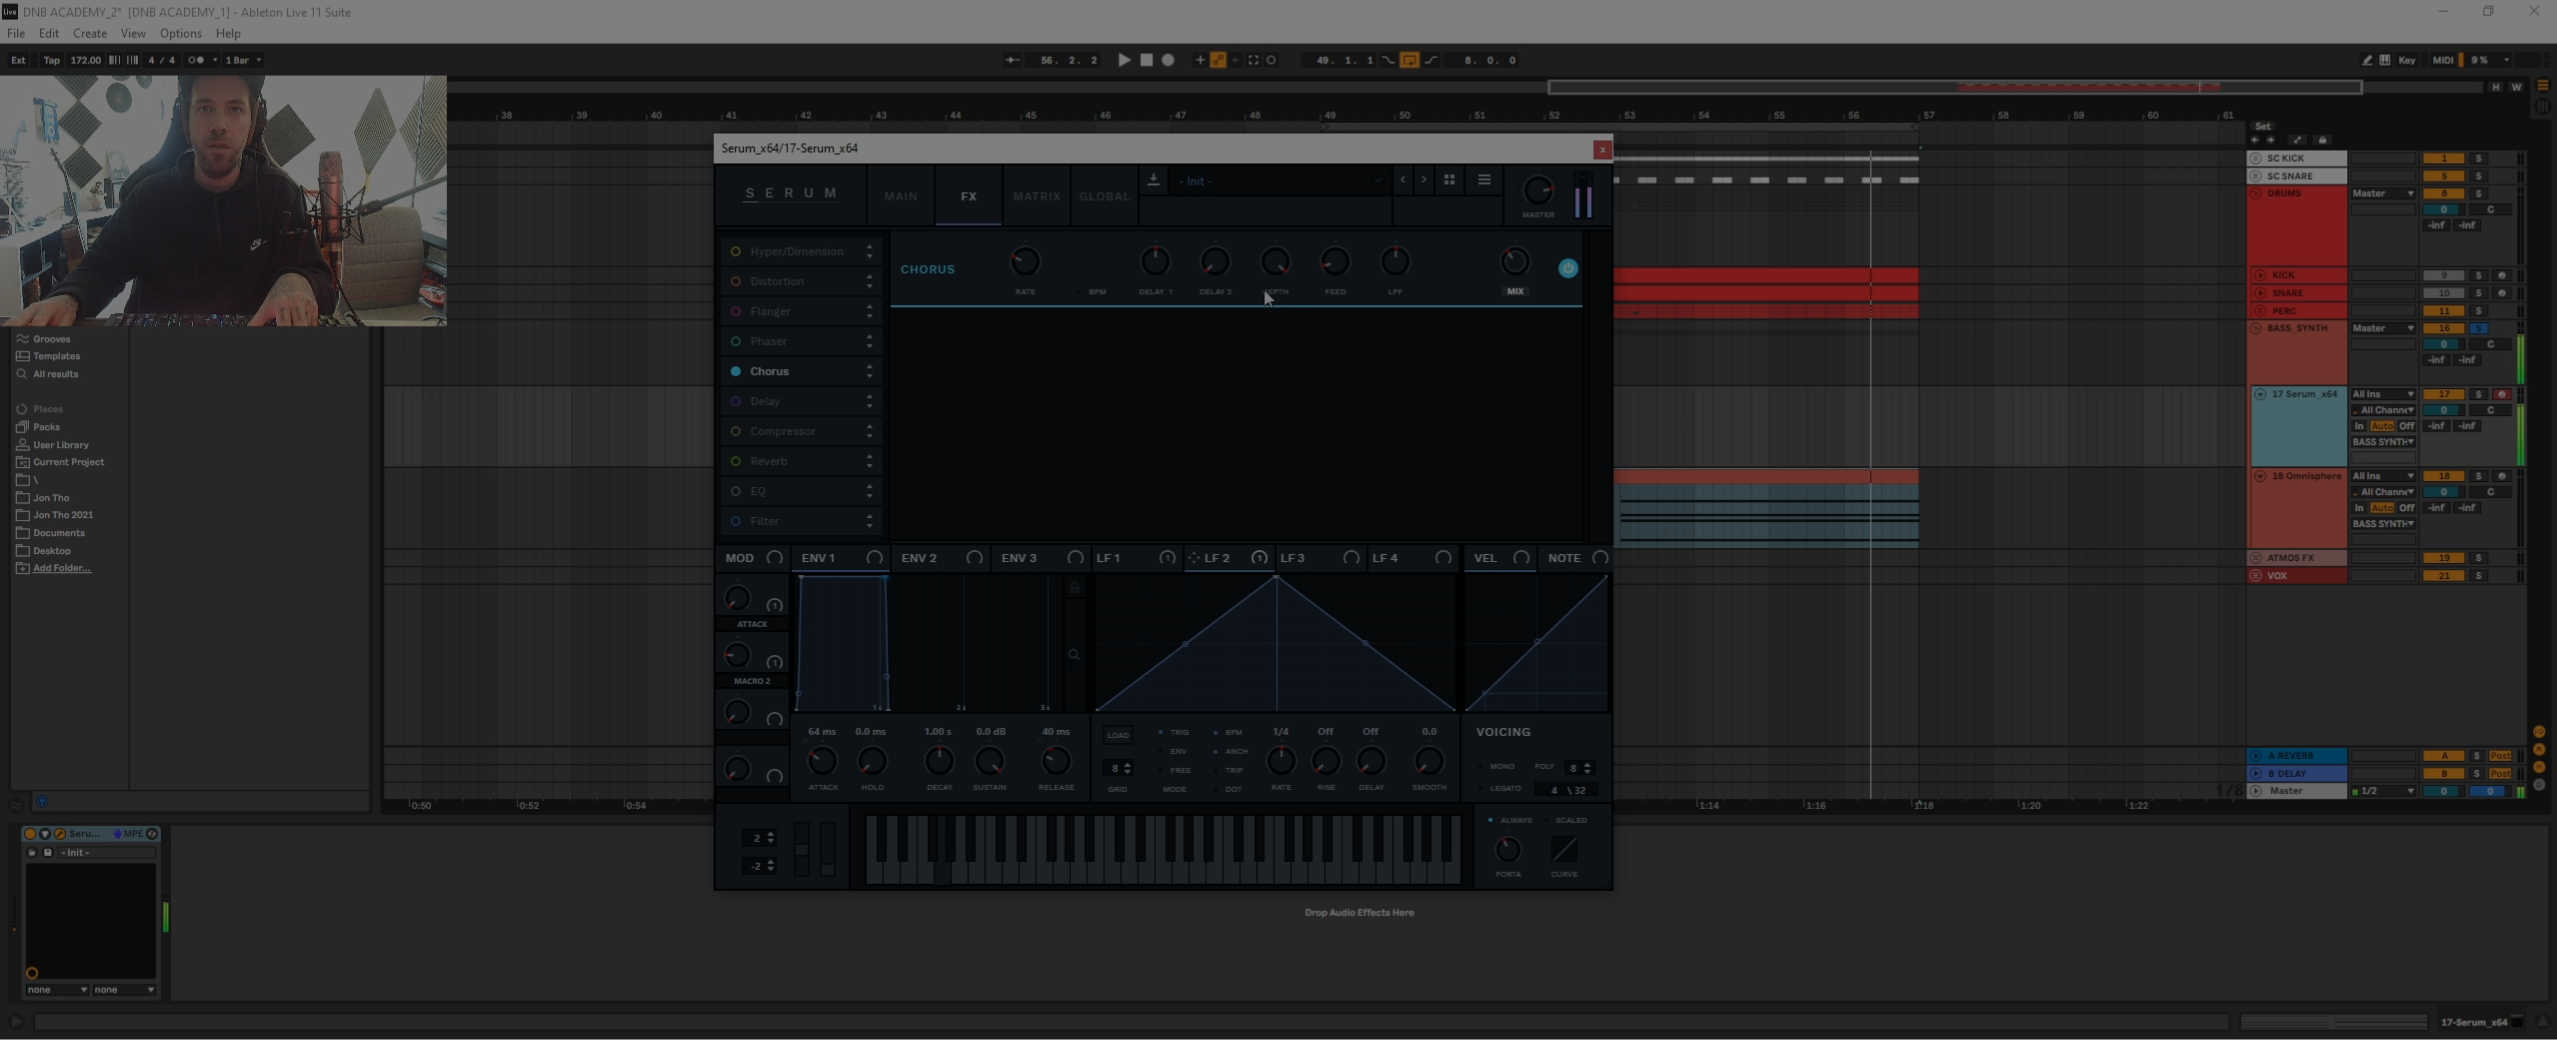Click the MIDI map mode button
This screenshot has height=1040, width=2557.
pos(2442,60)
